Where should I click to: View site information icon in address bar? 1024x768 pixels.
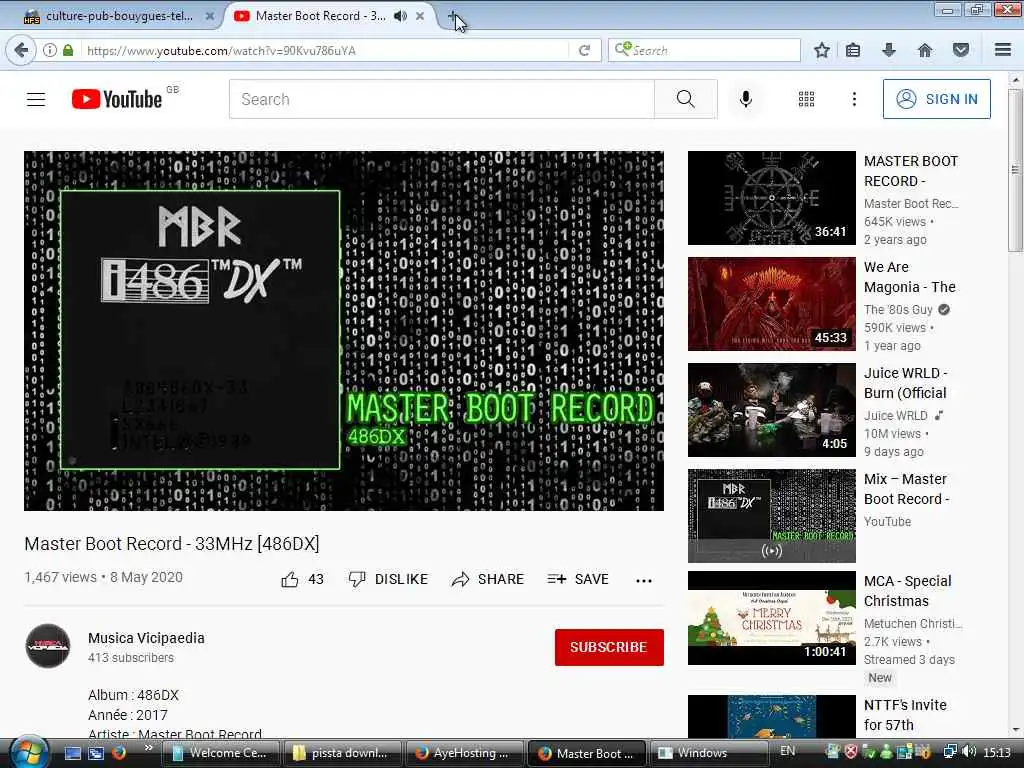tap(50, 50)
